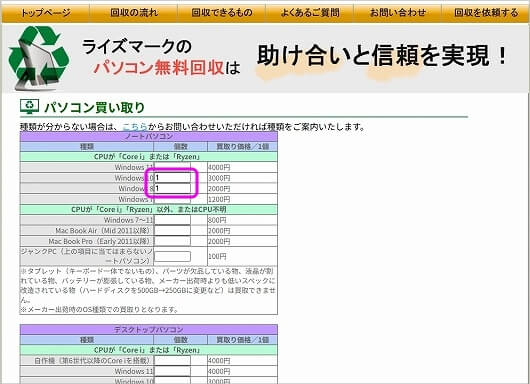Click quantity field for desktop Windows 11 row

click(172, 371)
